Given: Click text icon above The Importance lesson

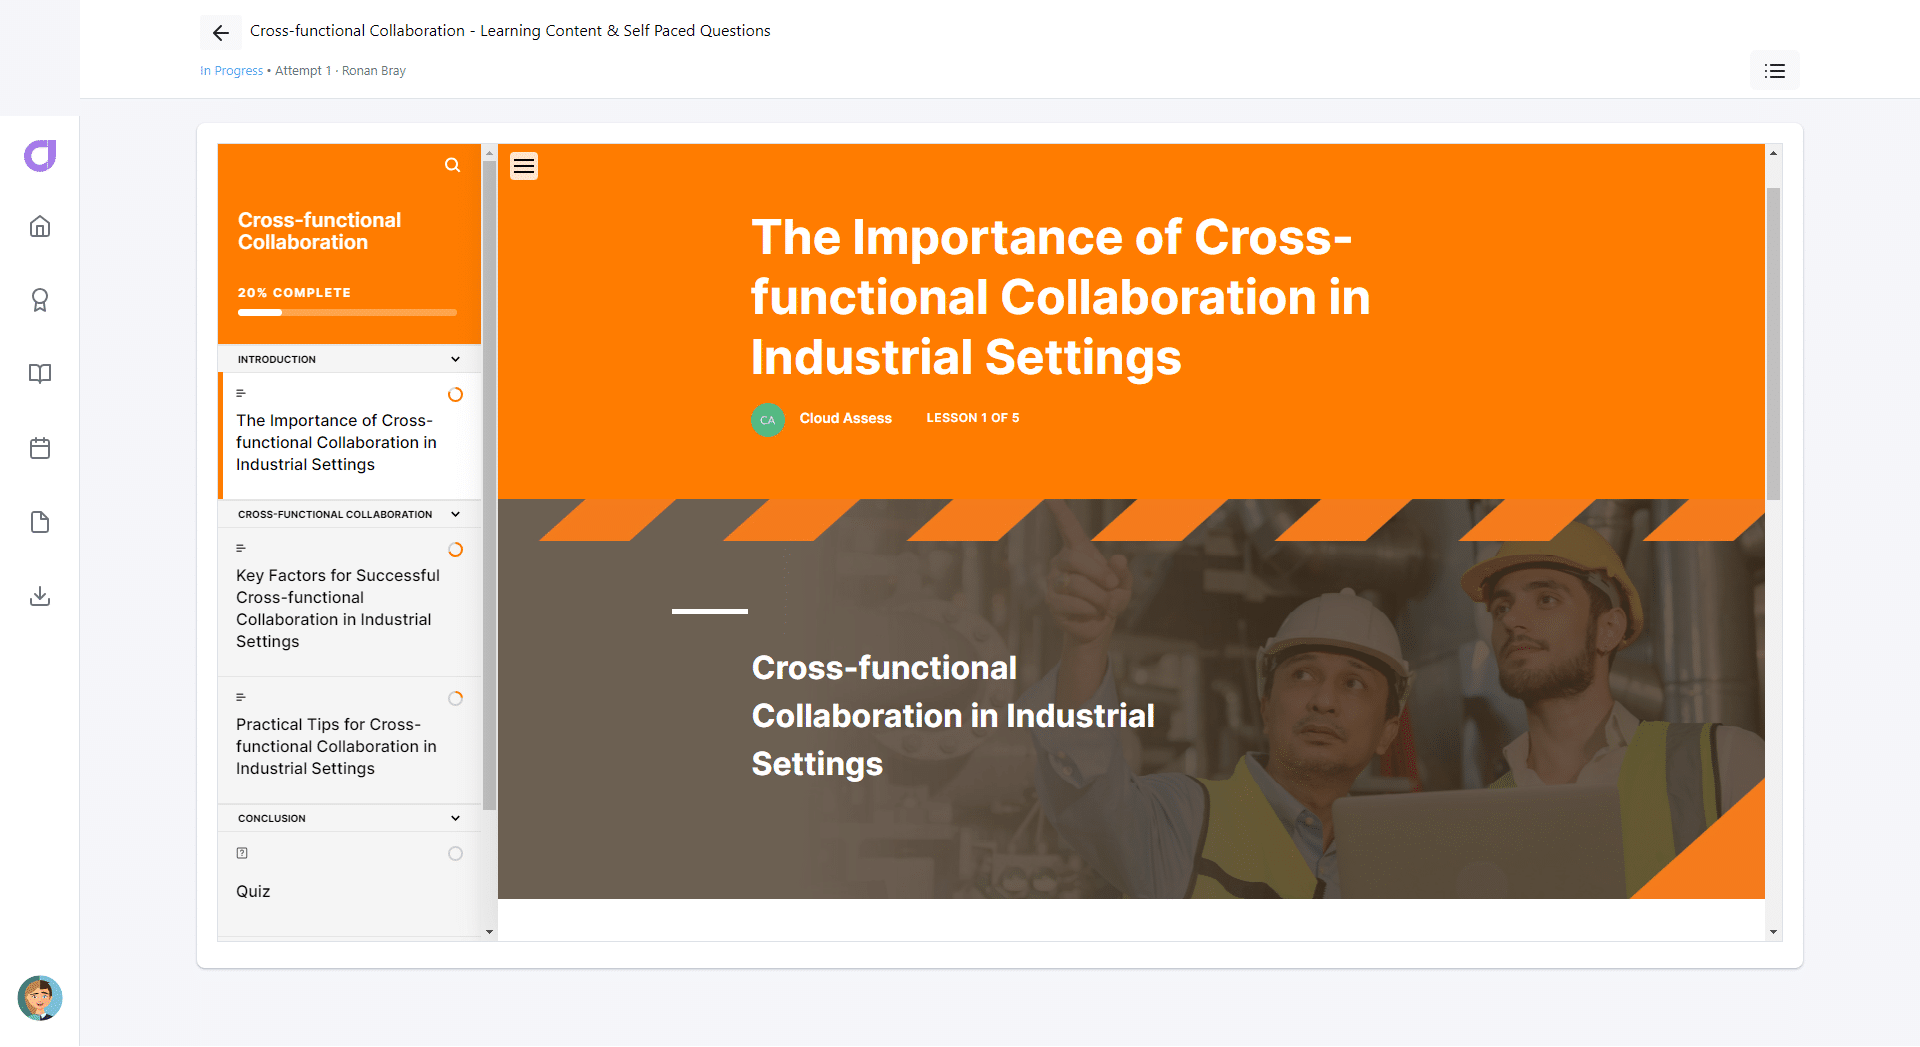Looking at the screenshot, I should coord(241,393).
